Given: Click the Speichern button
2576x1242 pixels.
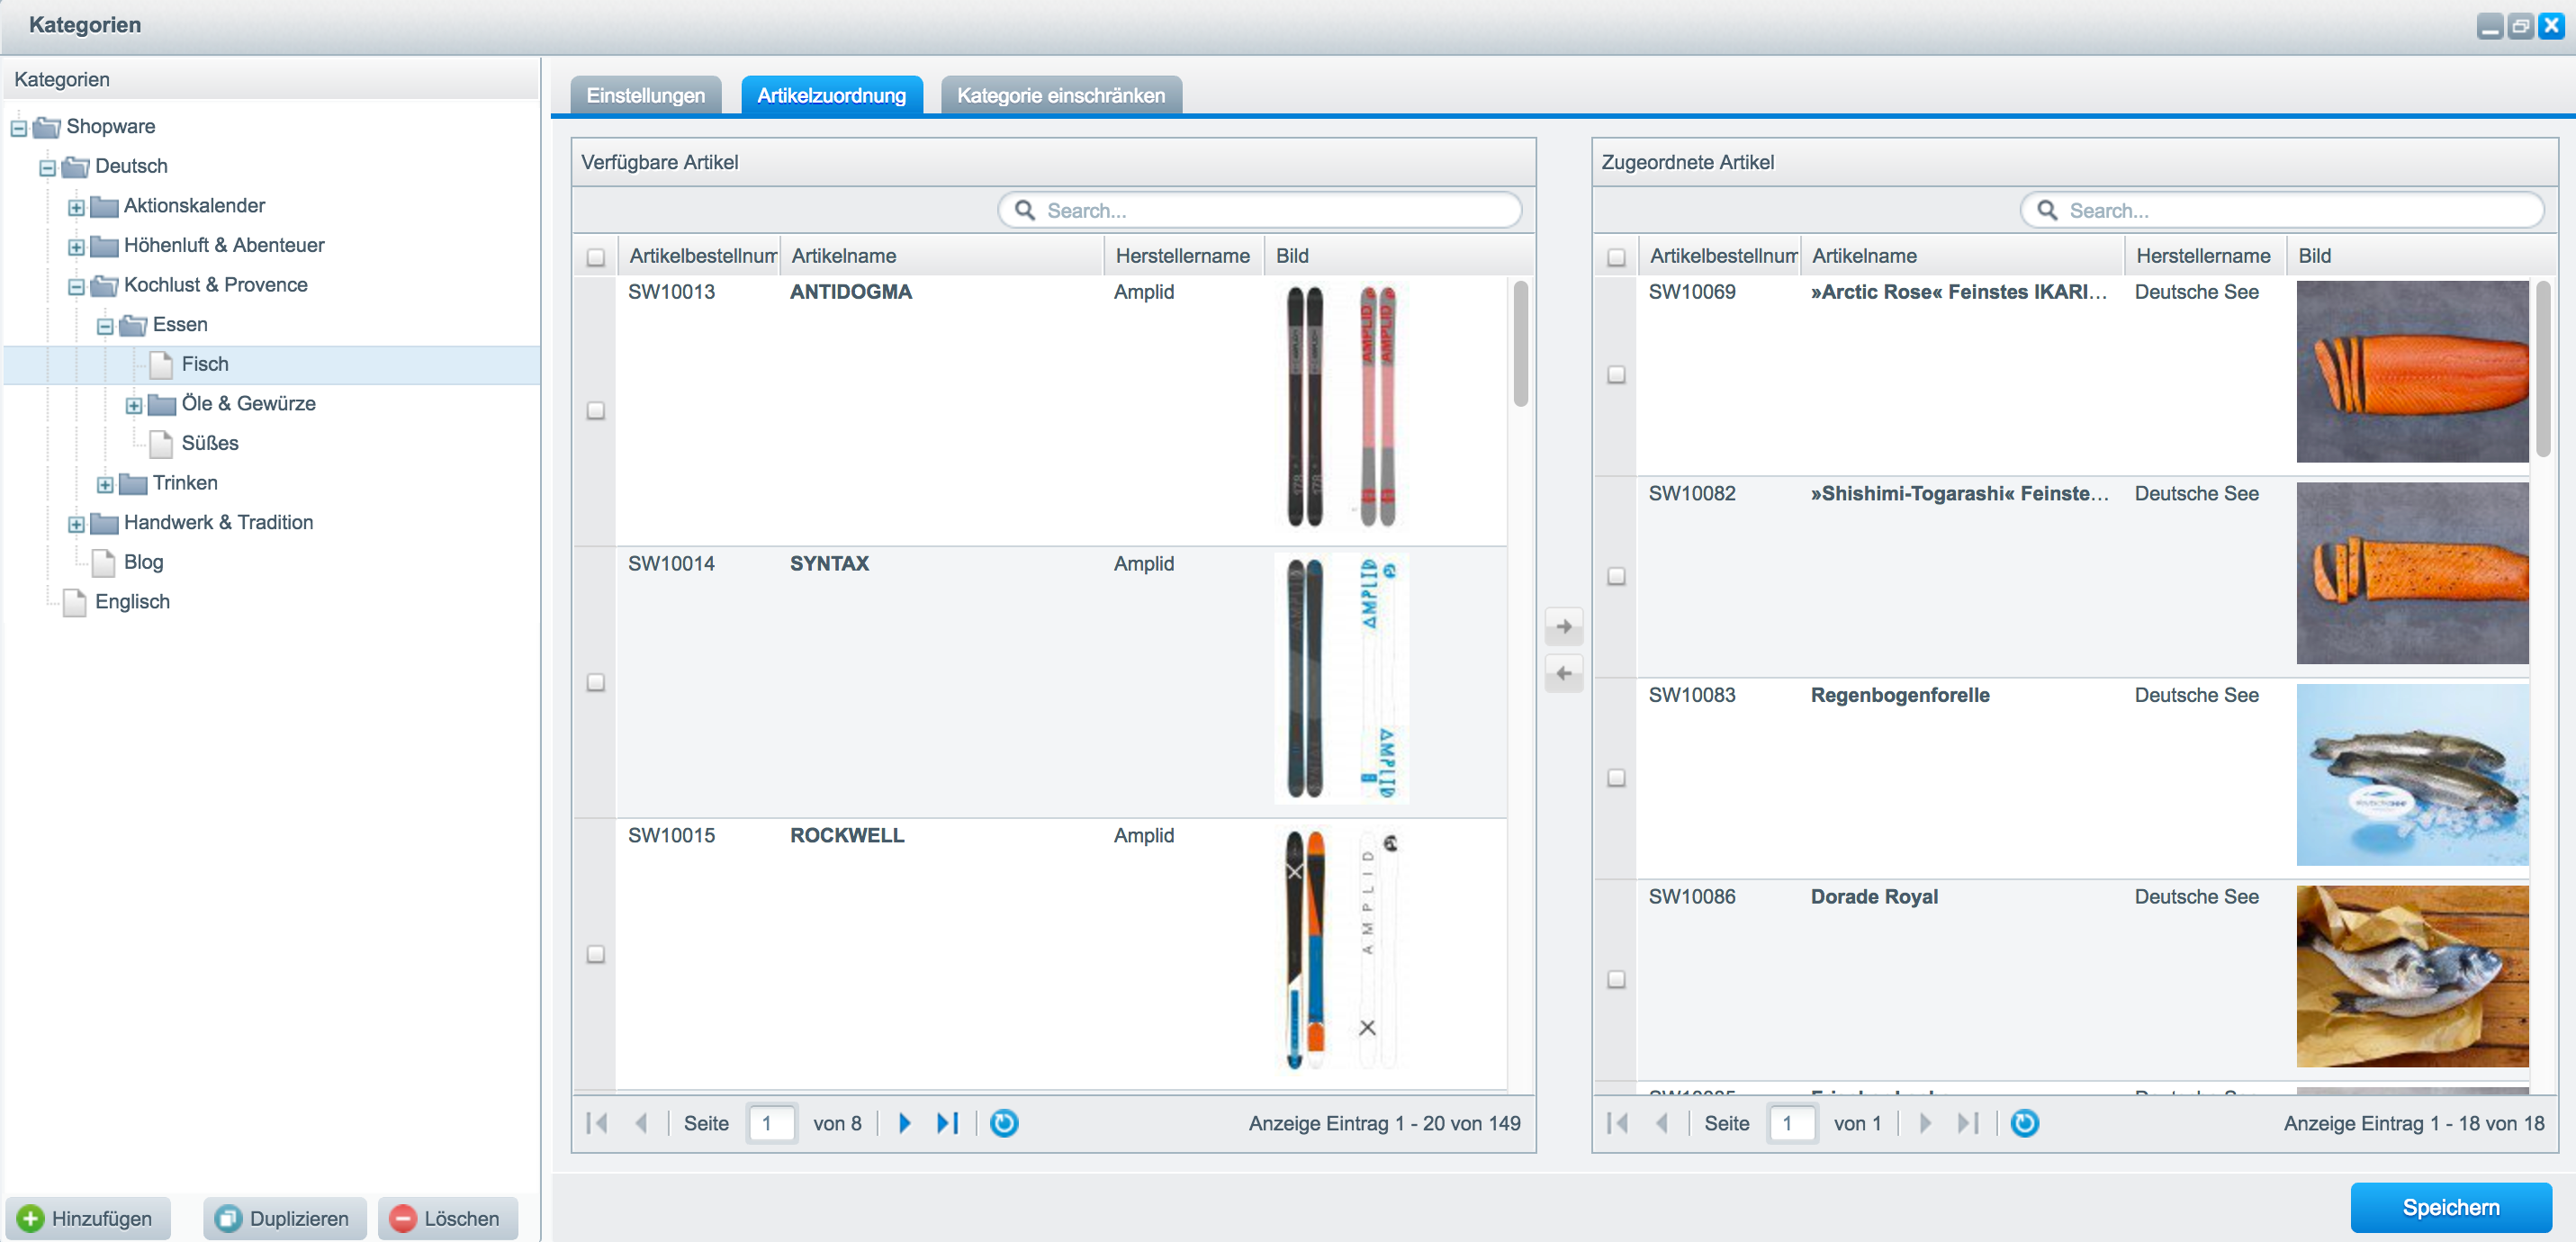Looking at the screenshot, I should (2451, 1207).
